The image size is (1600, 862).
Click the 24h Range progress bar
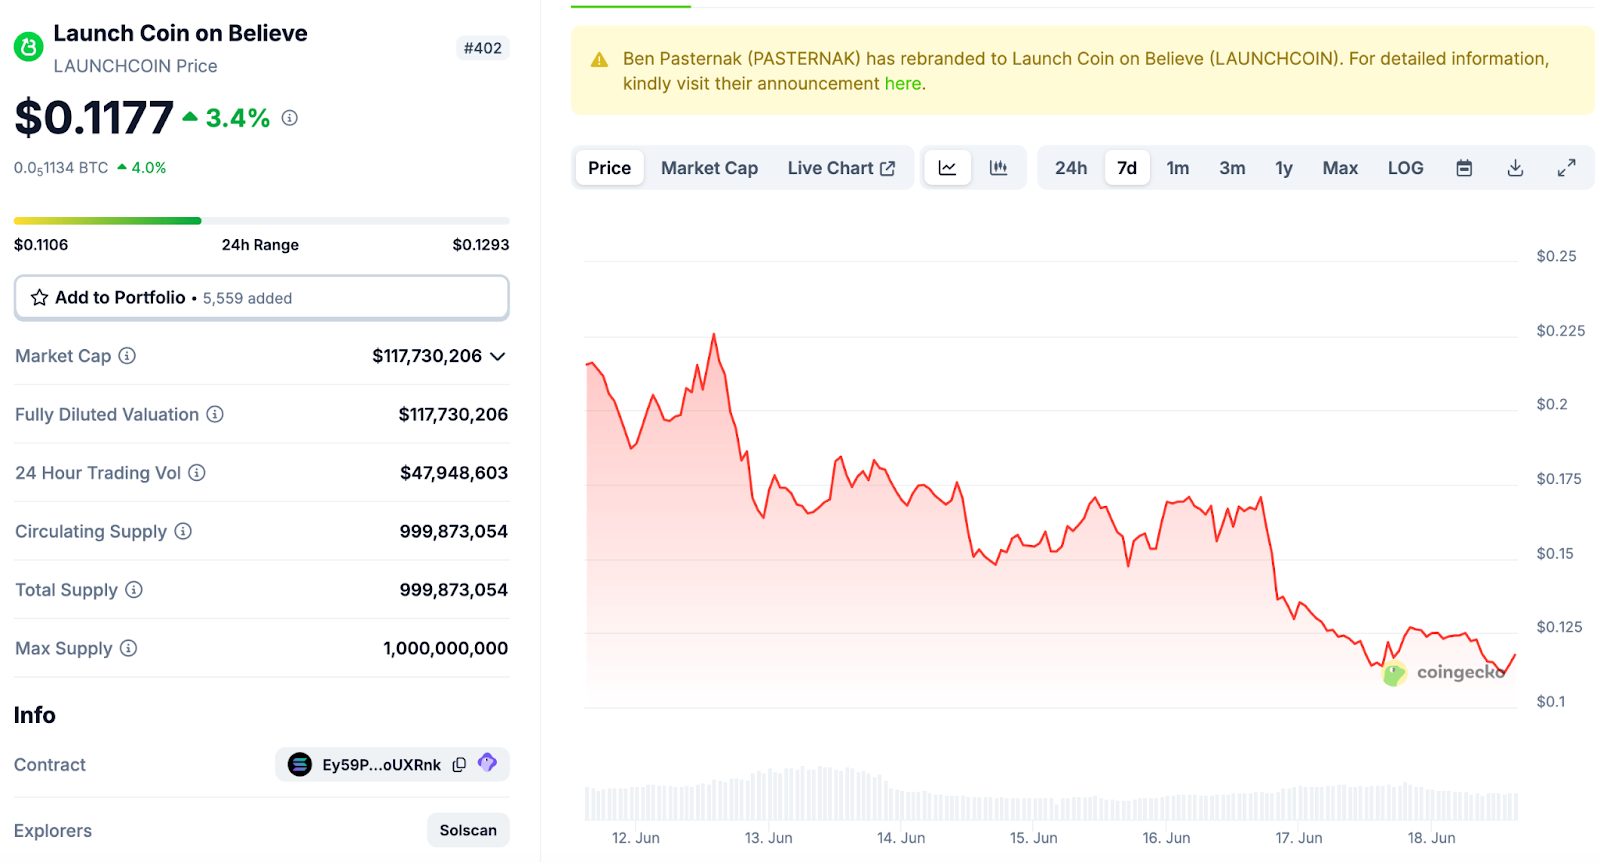(x=262, y=220)
